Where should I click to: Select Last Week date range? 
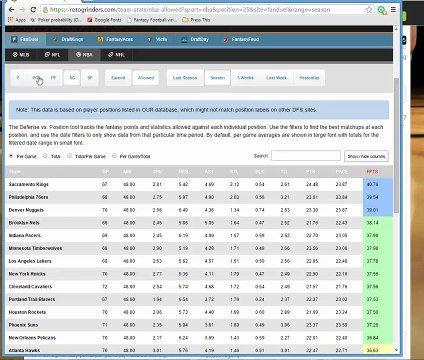276,78
